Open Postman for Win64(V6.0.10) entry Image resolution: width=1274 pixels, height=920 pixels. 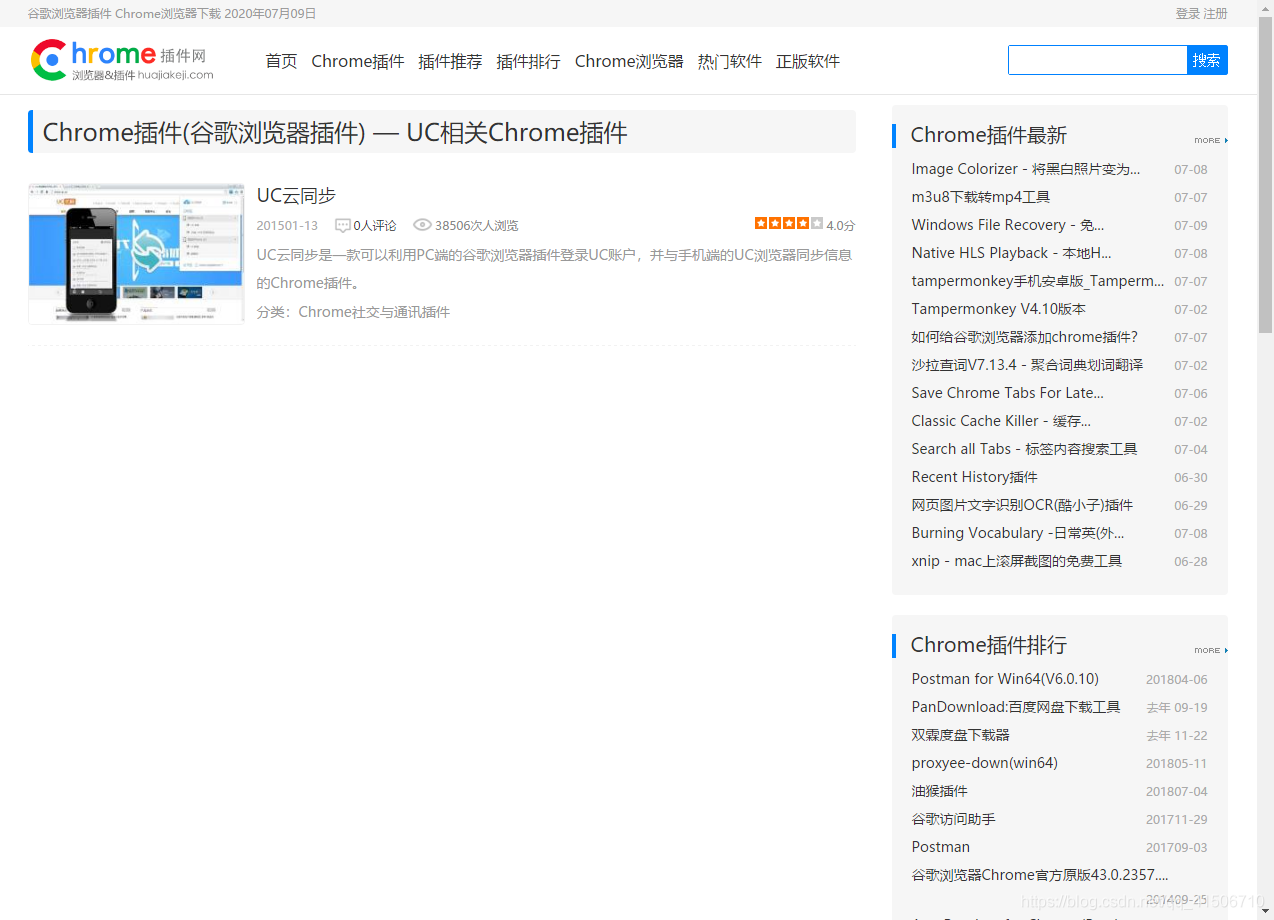pyautogui.click(x=1005, y=679)
